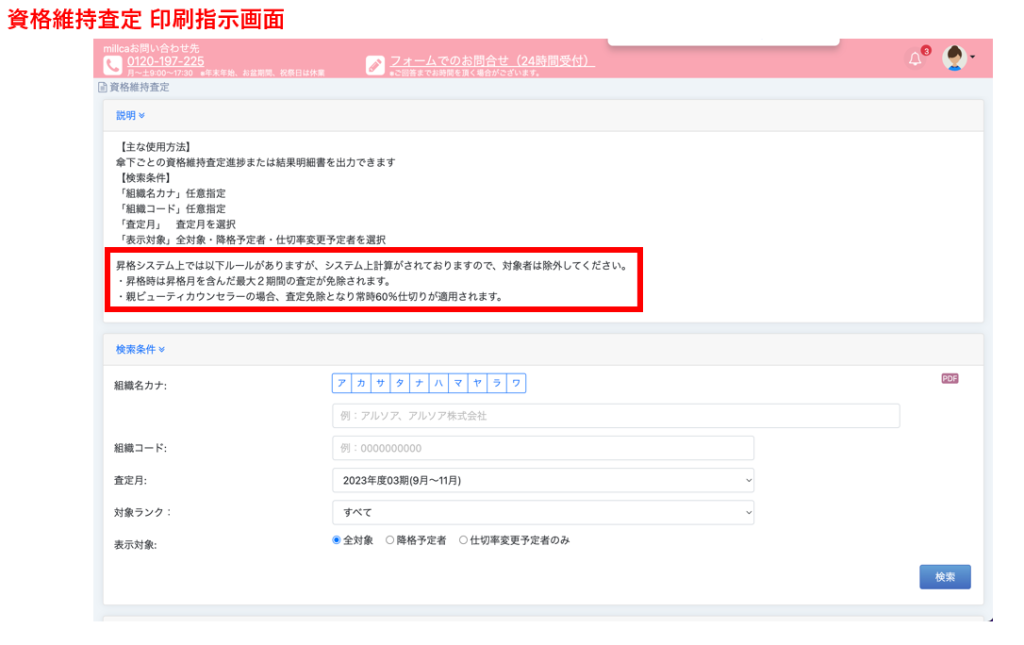Click the pencil form inquiry icon
1024x645 pixels.
tap(375, 65)
